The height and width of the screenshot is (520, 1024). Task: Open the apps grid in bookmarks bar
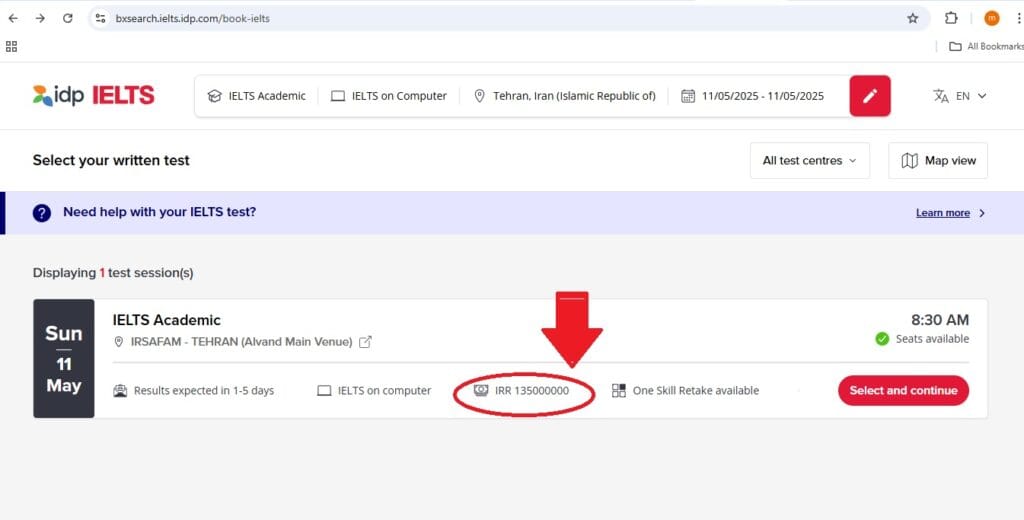pos(12,46)
